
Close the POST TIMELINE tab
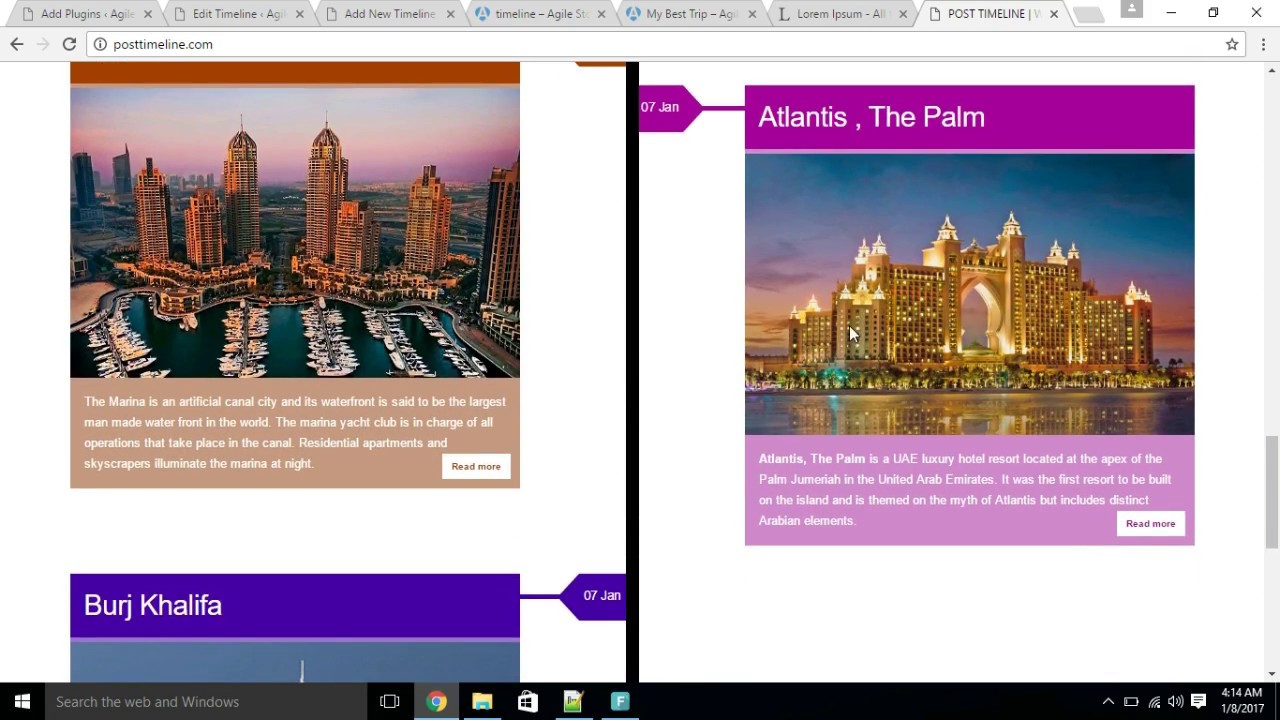[x=1054, y=14]
